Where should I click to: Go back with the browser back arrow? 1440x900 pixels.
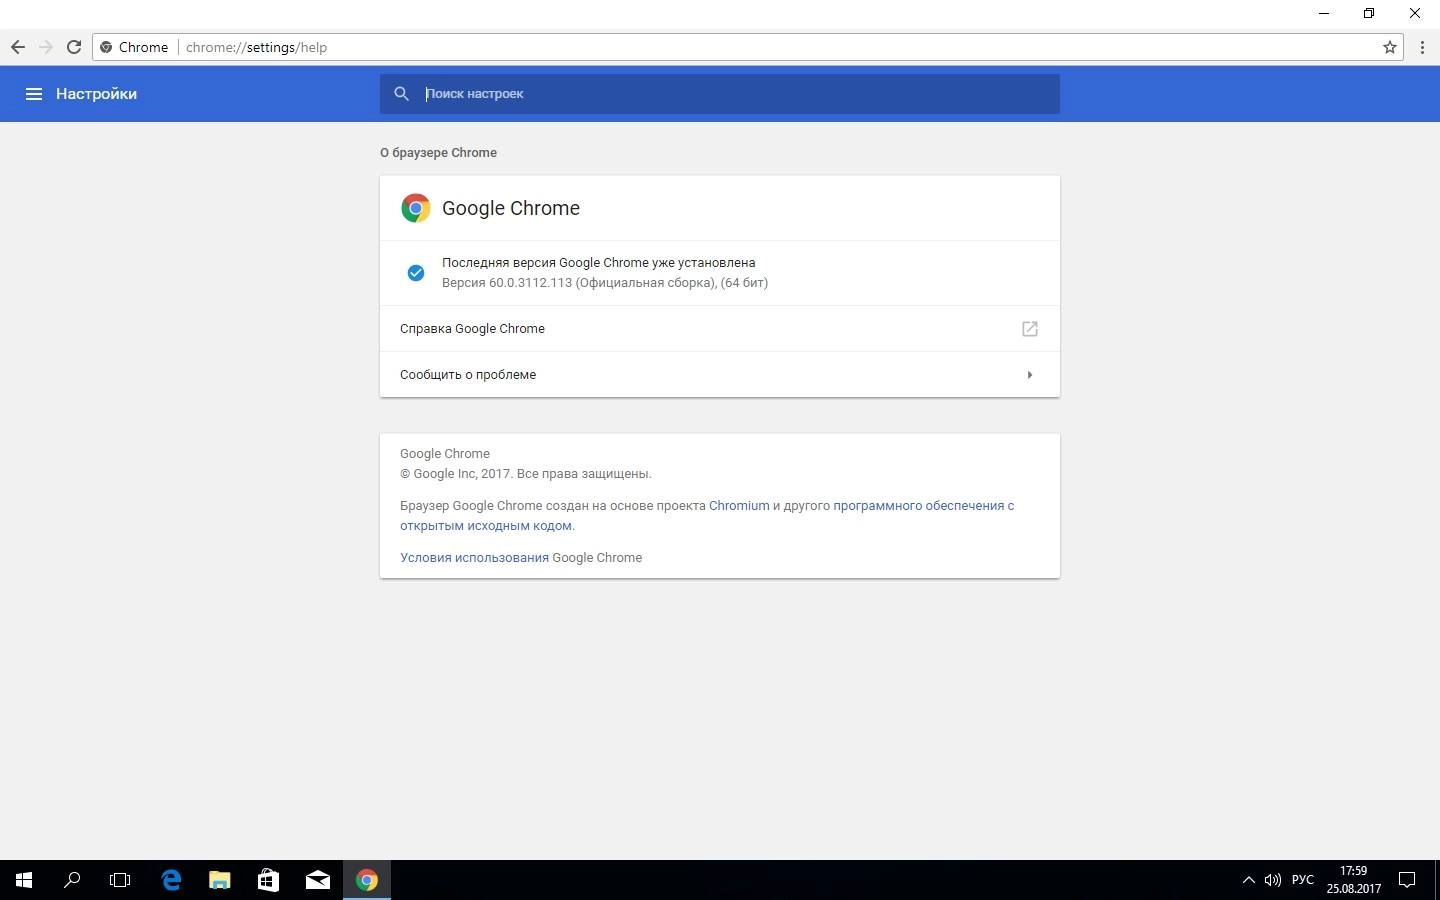[x=17, y=47]
